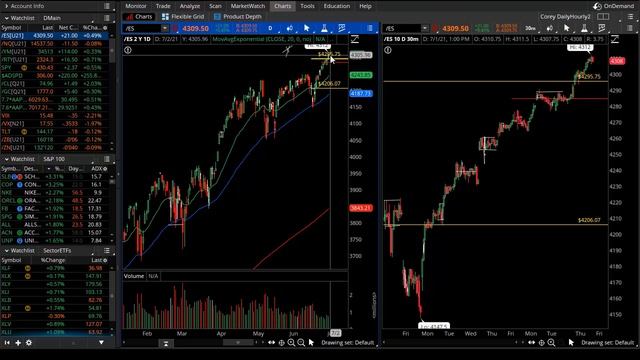Viewport: 640px width, 360px height.
Task: Open left chart patterns icon
Action: point(342,28)
